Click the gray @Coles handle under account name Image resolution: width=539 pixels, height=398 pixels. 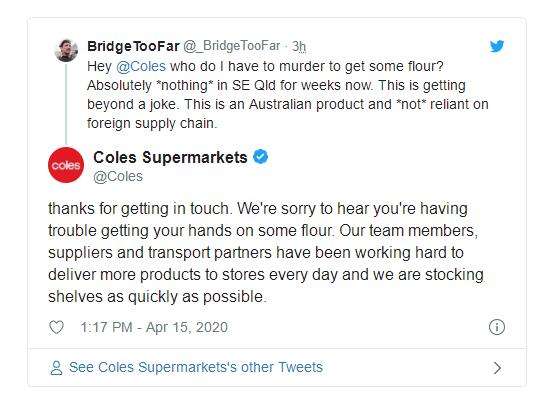(x=118, y=176)
